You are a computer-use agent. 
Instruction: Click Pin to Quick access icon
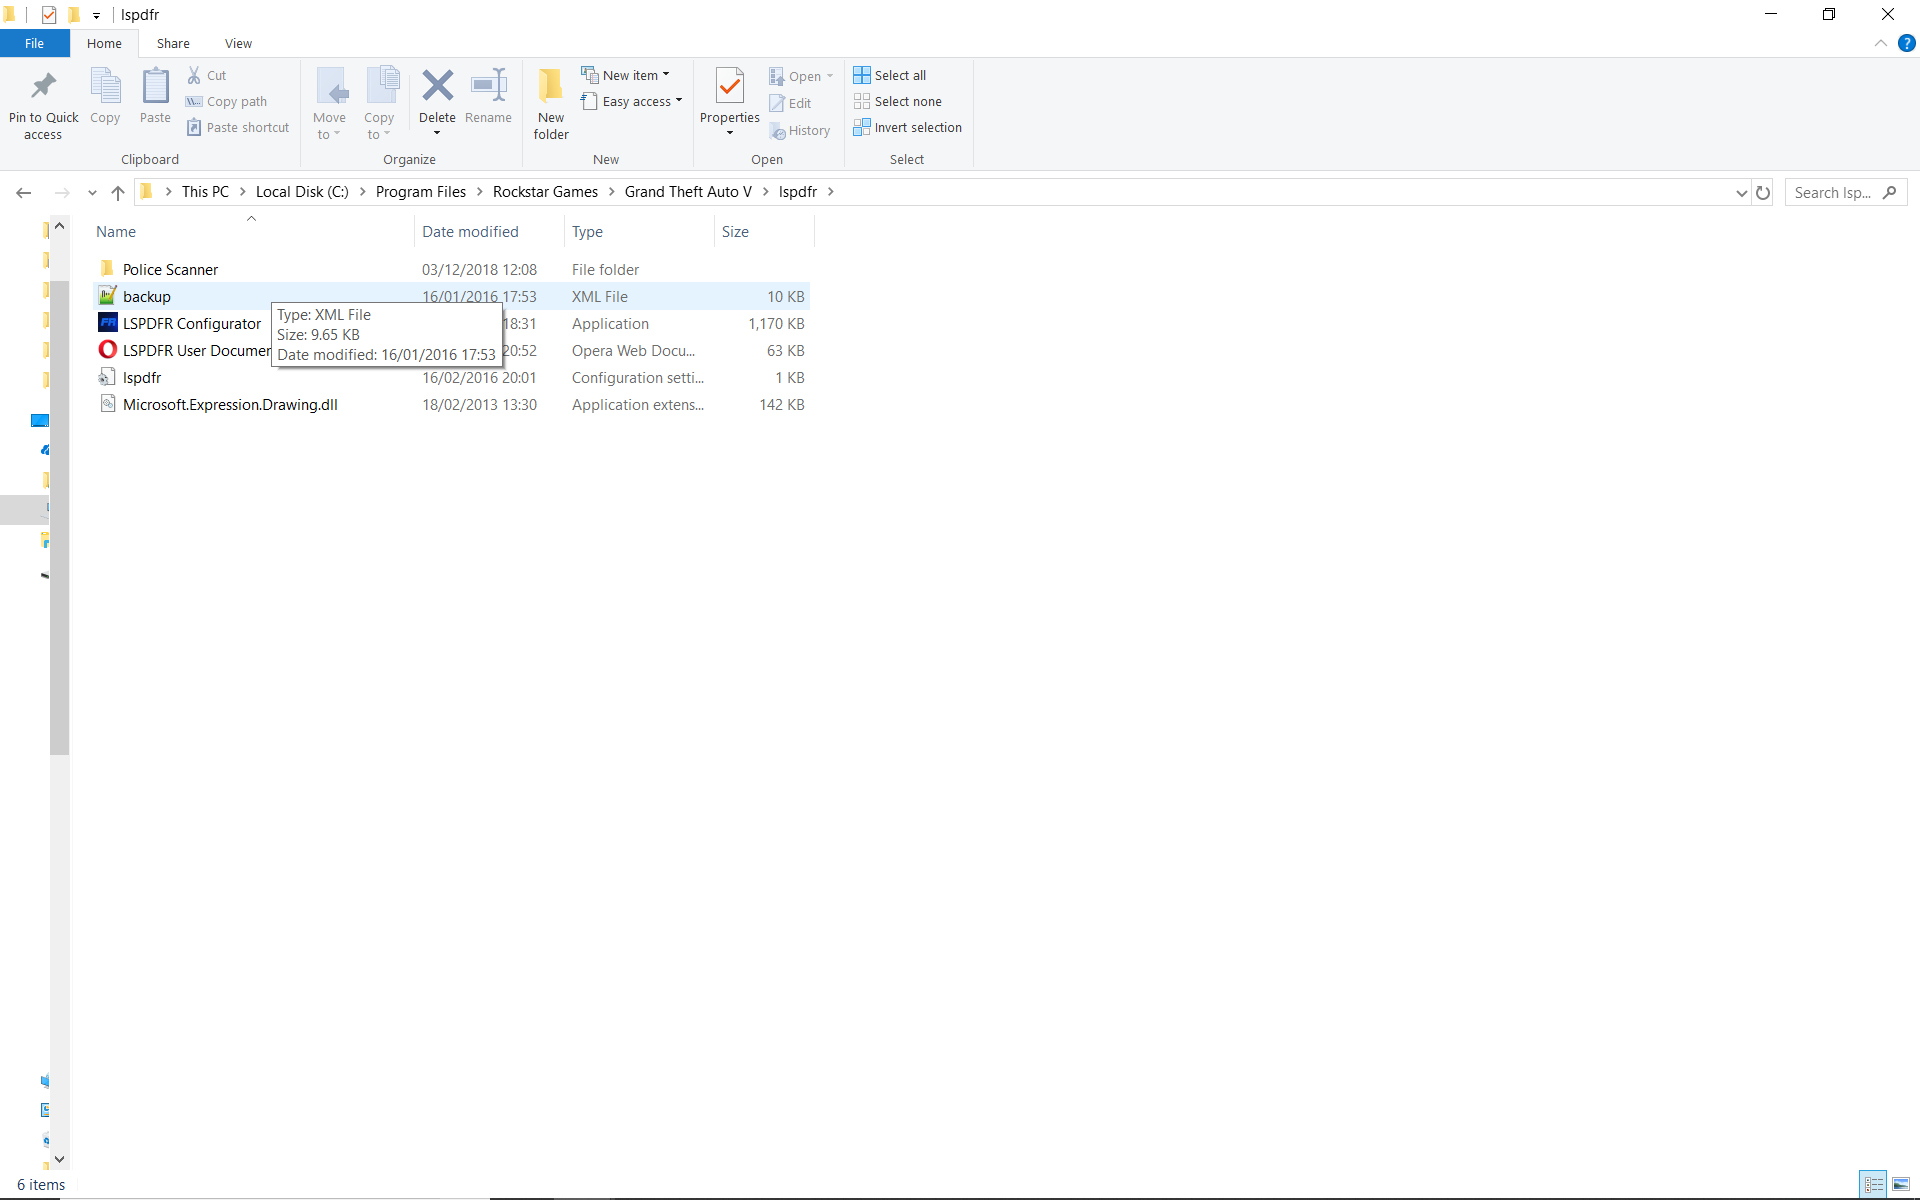click(x=43, y=87)
